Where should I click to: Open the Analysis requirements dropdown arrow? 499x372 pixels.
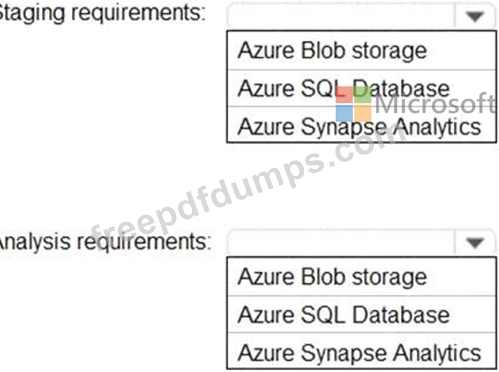pos(475,242)
